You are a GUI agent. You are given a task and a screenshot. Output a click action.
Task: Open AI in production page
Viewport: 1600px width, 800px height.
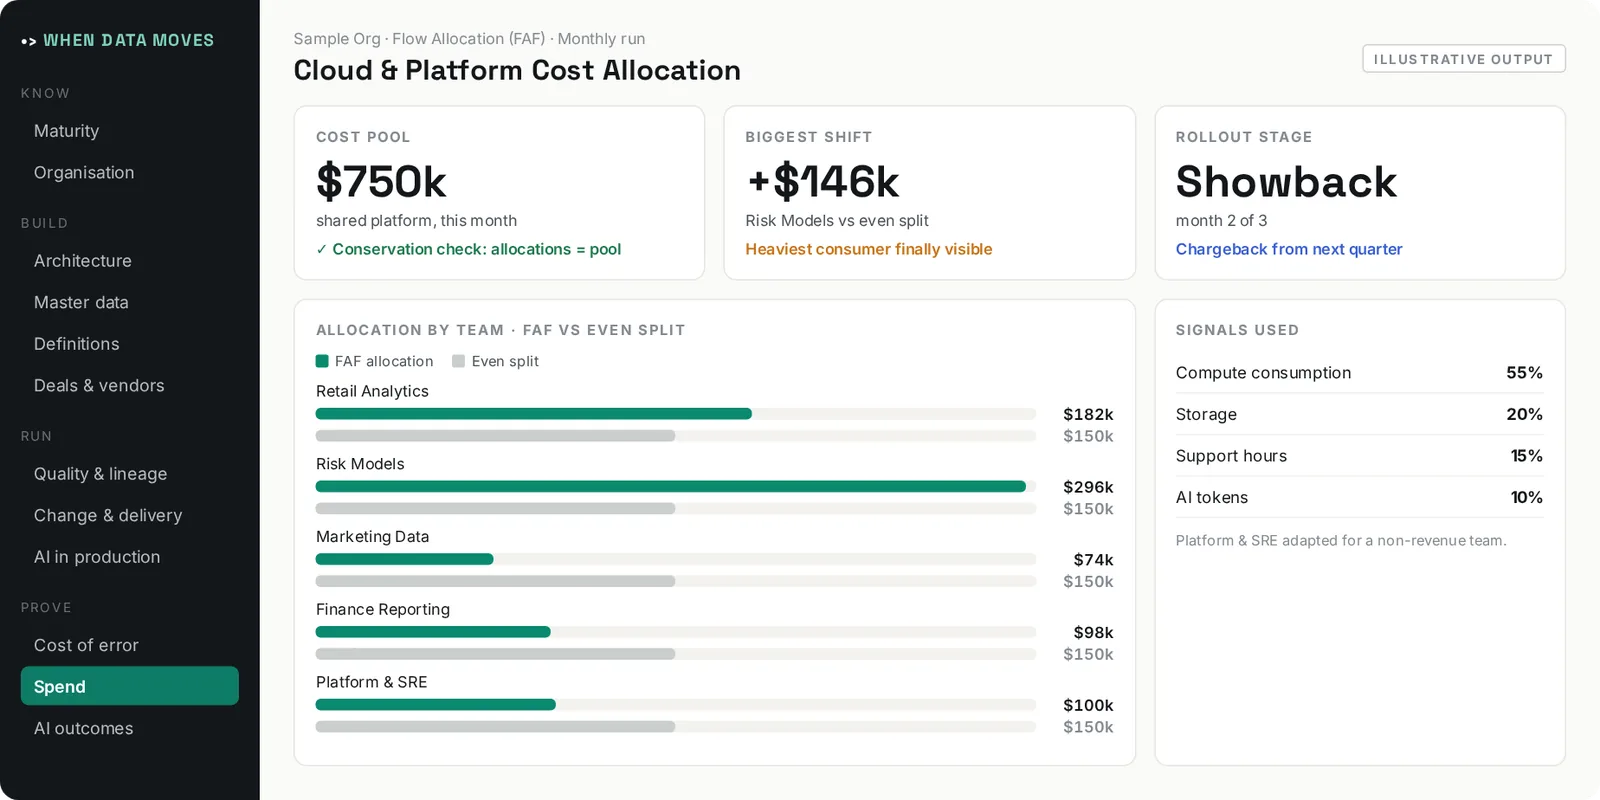click(x=97, y=557)
